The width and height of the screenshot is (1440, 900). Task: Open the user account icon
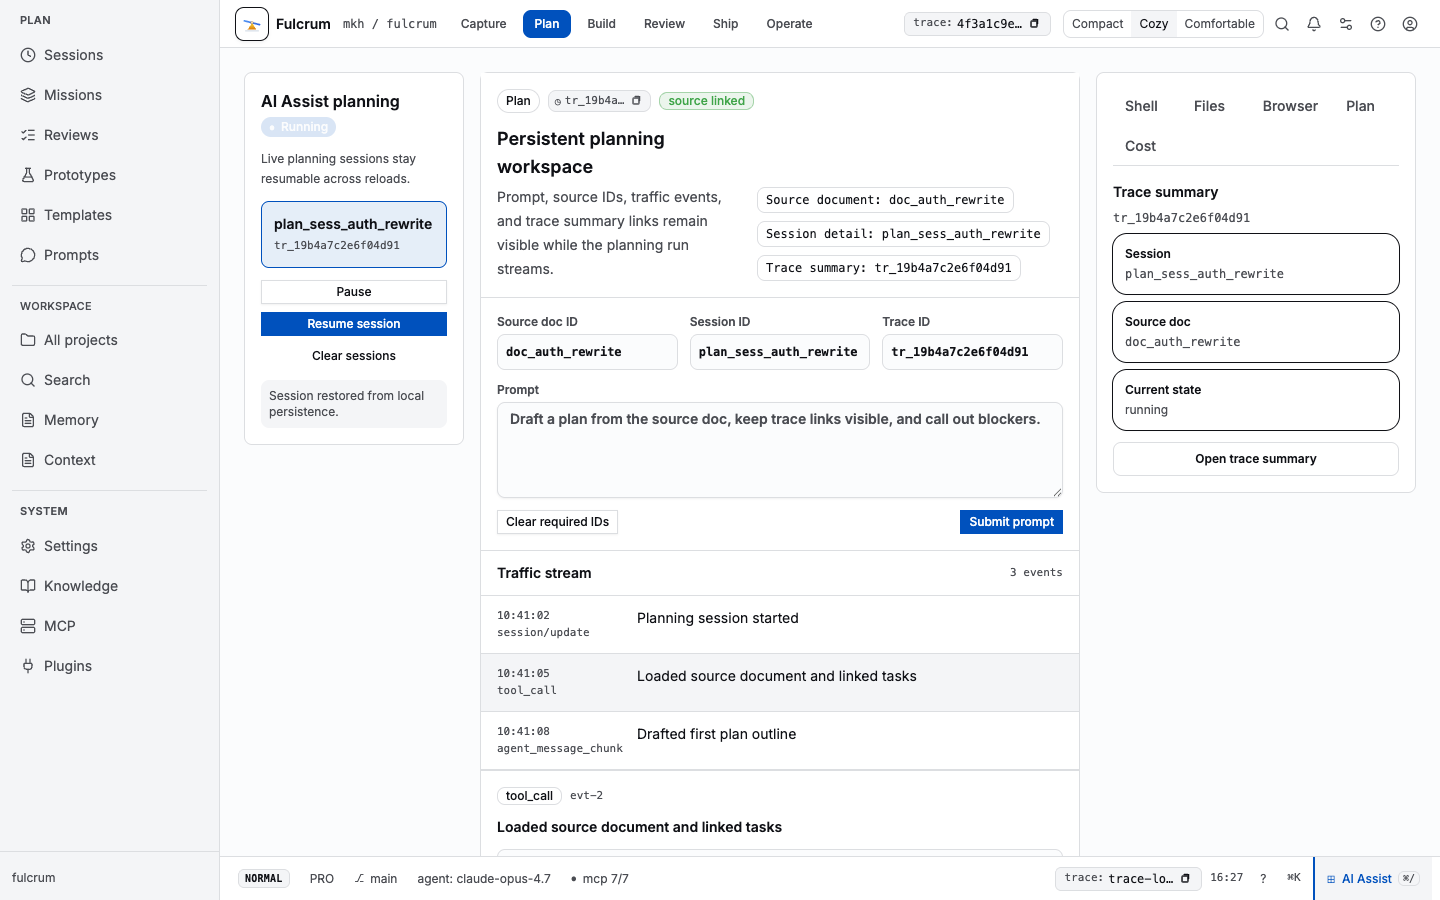point(1410,24)
